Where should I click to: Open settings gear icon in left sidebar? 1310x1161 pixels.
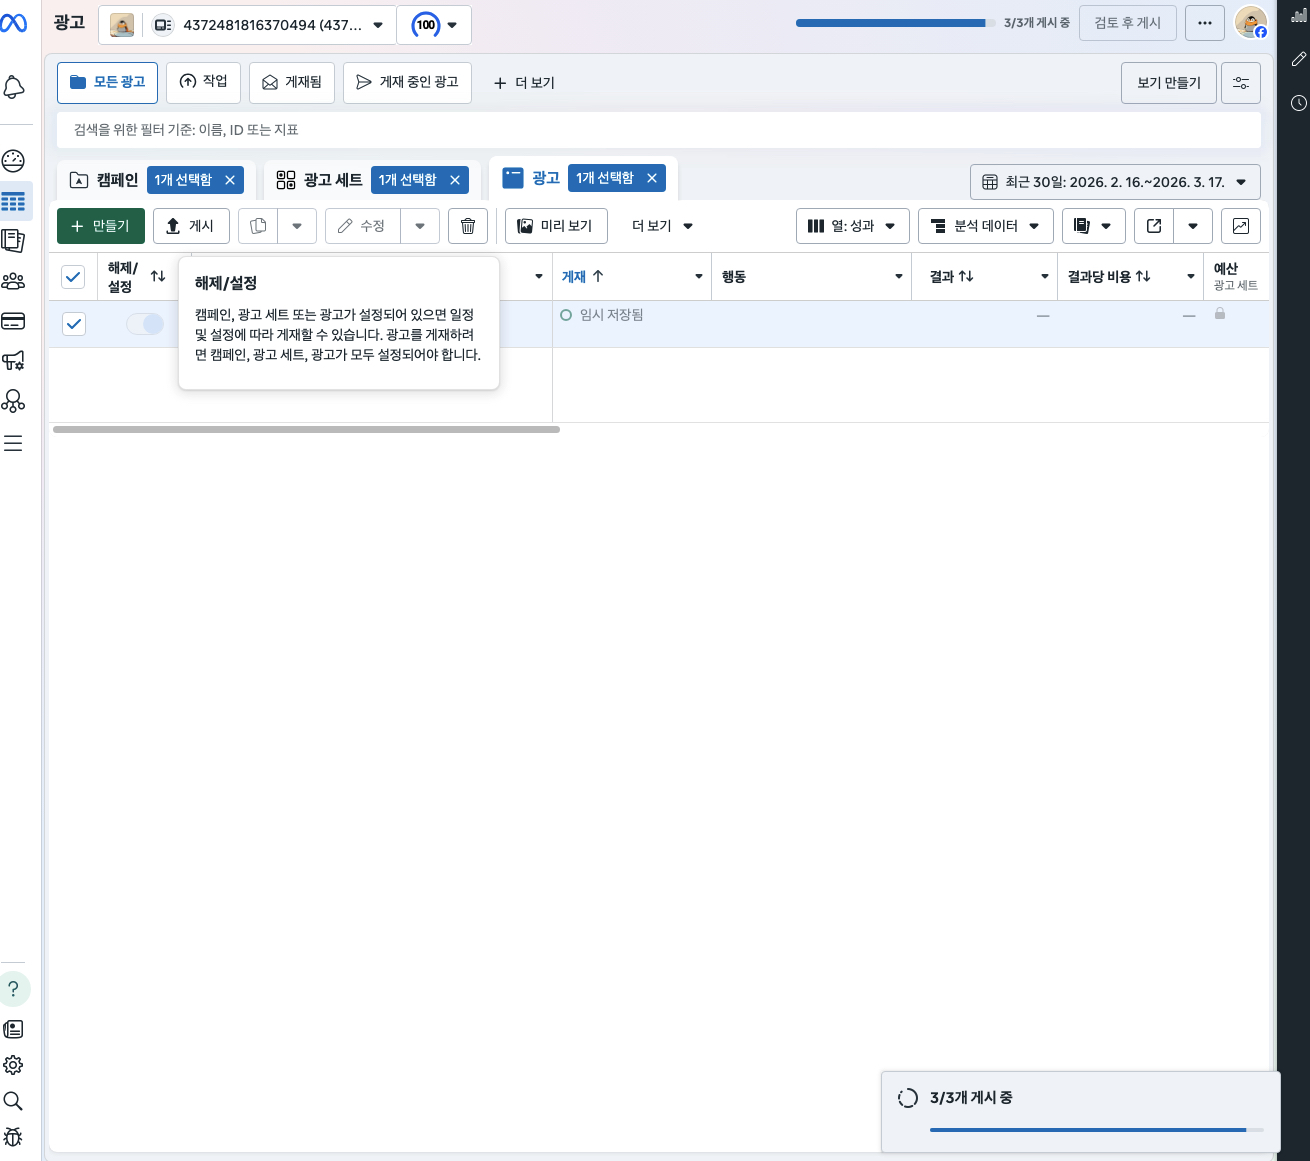tap(13, 1065)
